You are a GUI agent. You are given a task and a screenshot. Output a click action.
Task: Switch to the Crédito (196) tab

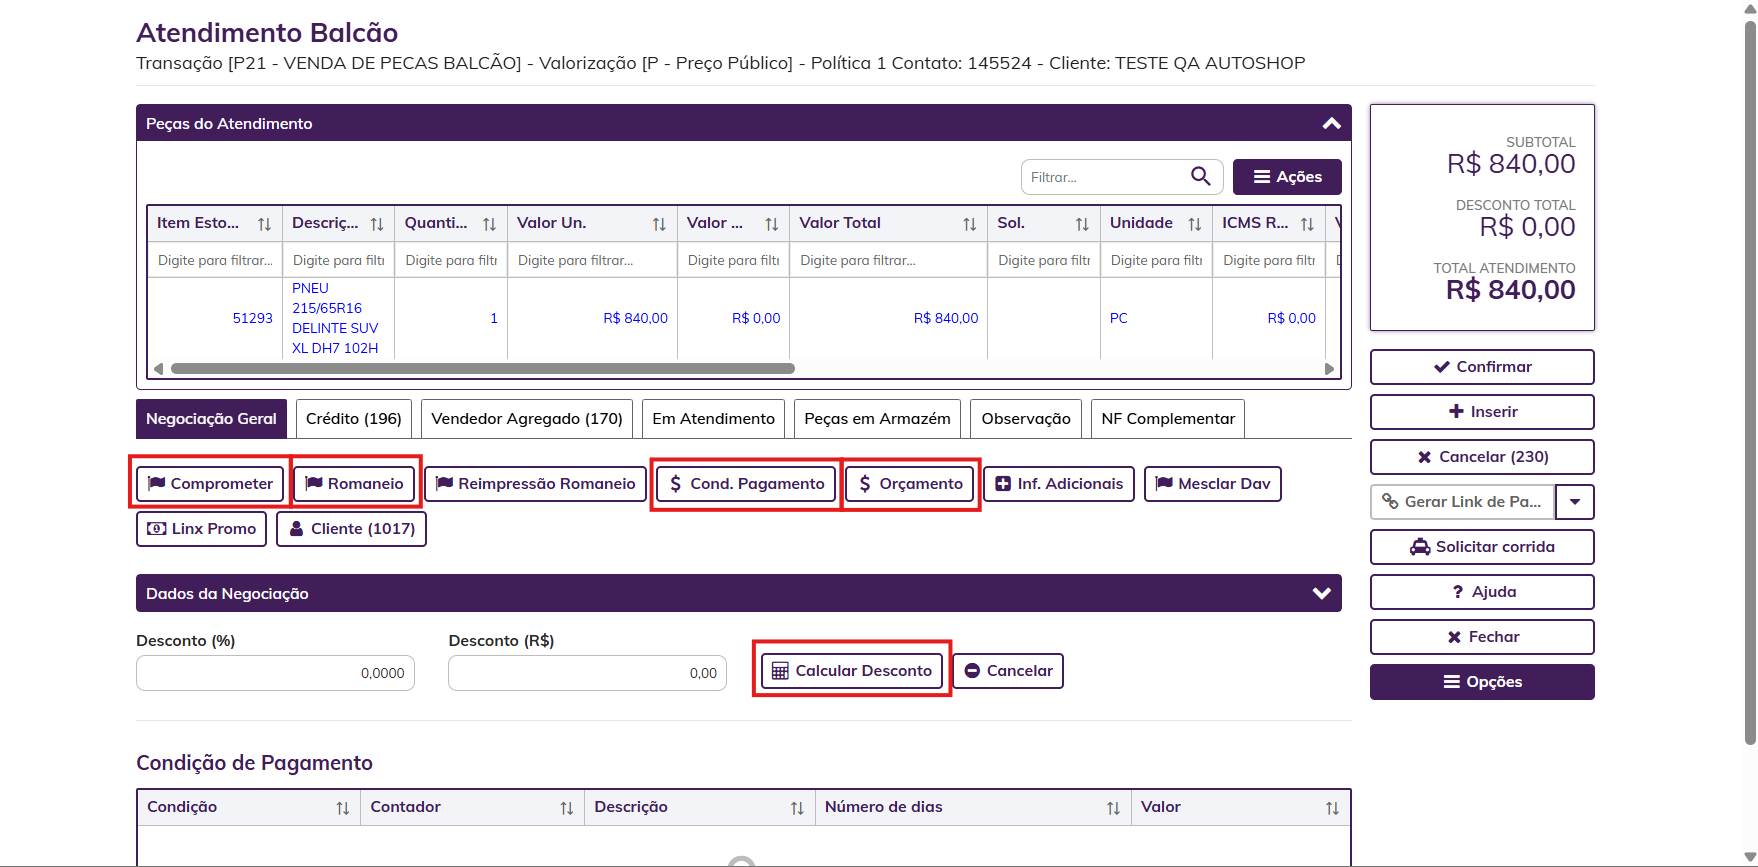pyautogui.click(x=354, y=419)
